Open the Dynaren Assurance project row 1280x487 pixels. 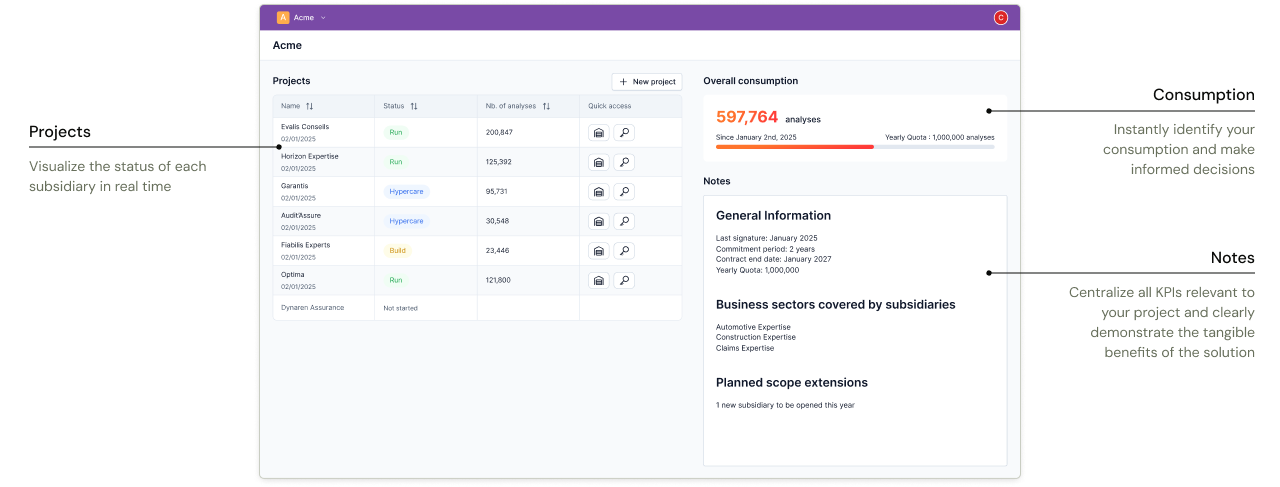(477, 308)
